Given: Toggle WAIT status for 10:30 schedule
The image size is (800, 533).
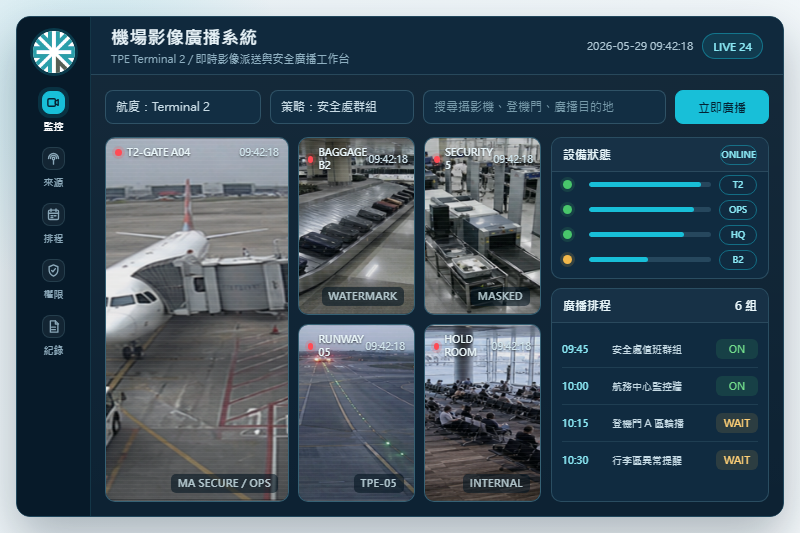Looking at the screenshot, I should [x=737, y=460].
